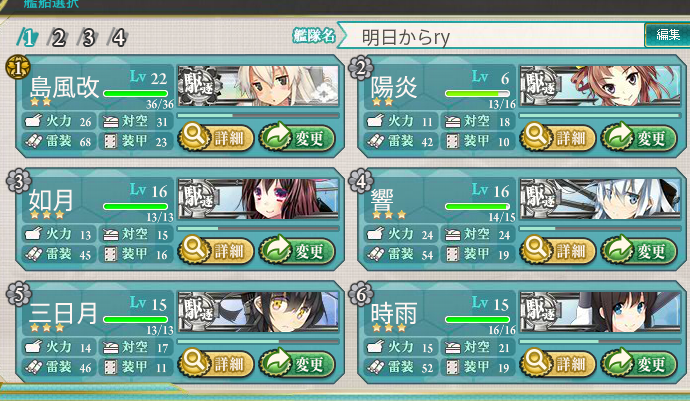
Task: Click the torpedo 雷装 icon for 三日月
Action: click(33, 367)
